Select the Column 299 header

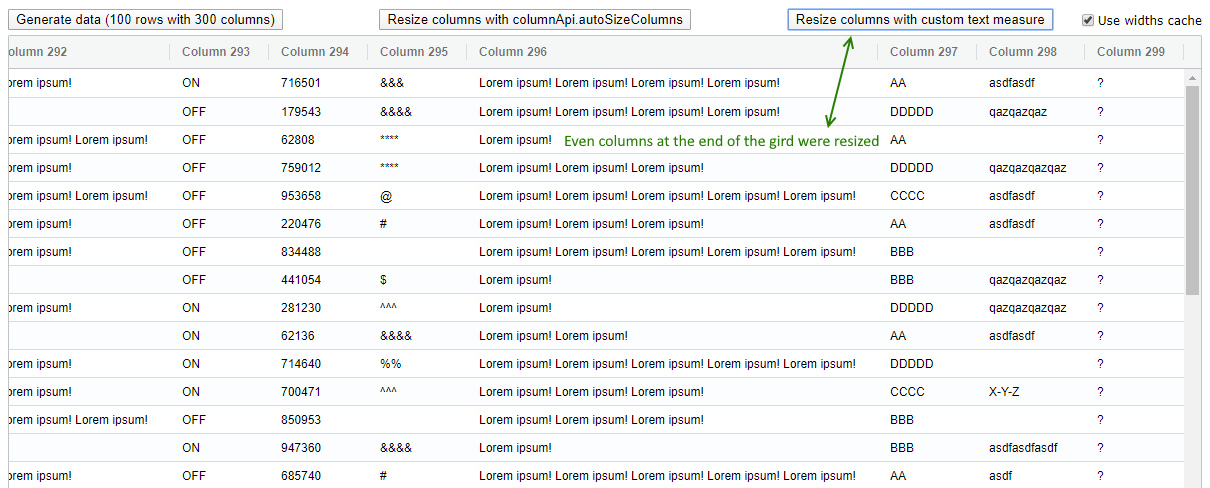[1130, 52]
